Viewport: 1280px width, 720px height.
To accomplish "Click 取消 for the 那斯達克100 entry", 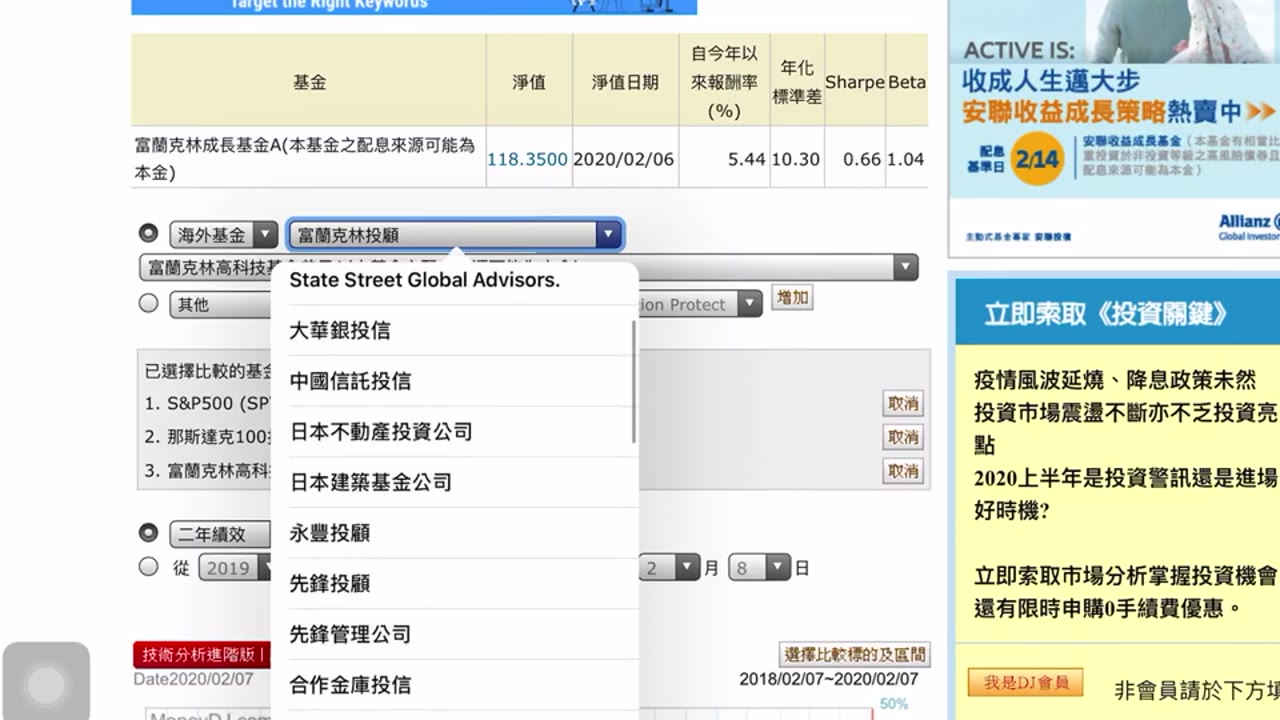I will click(903, 437).
